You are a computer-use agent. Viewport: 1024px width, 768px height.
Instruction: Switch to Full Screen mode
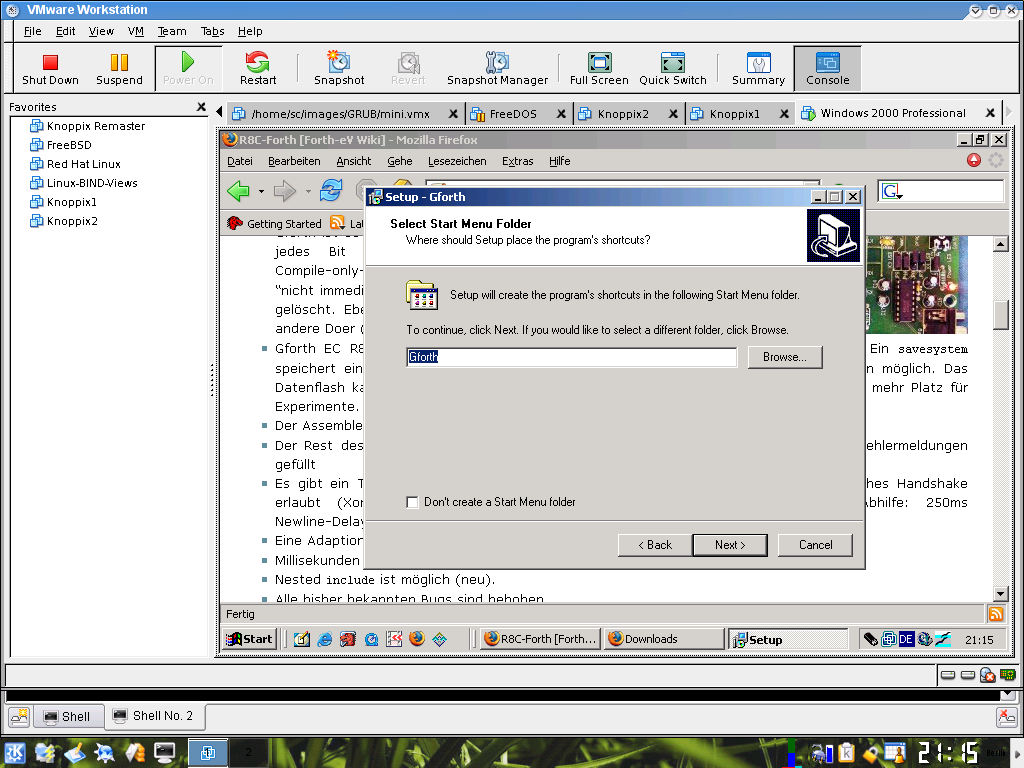tap(599, 69)
